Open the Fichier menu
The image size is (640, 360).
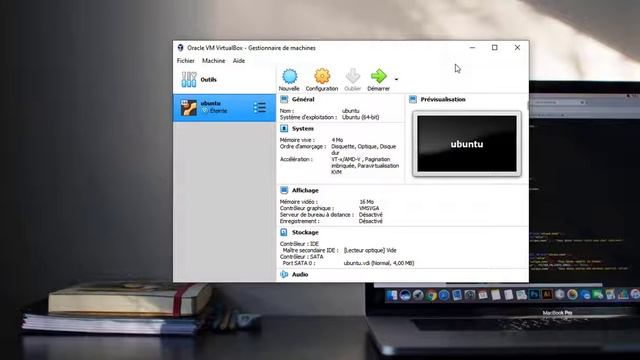tap(186, 61)
